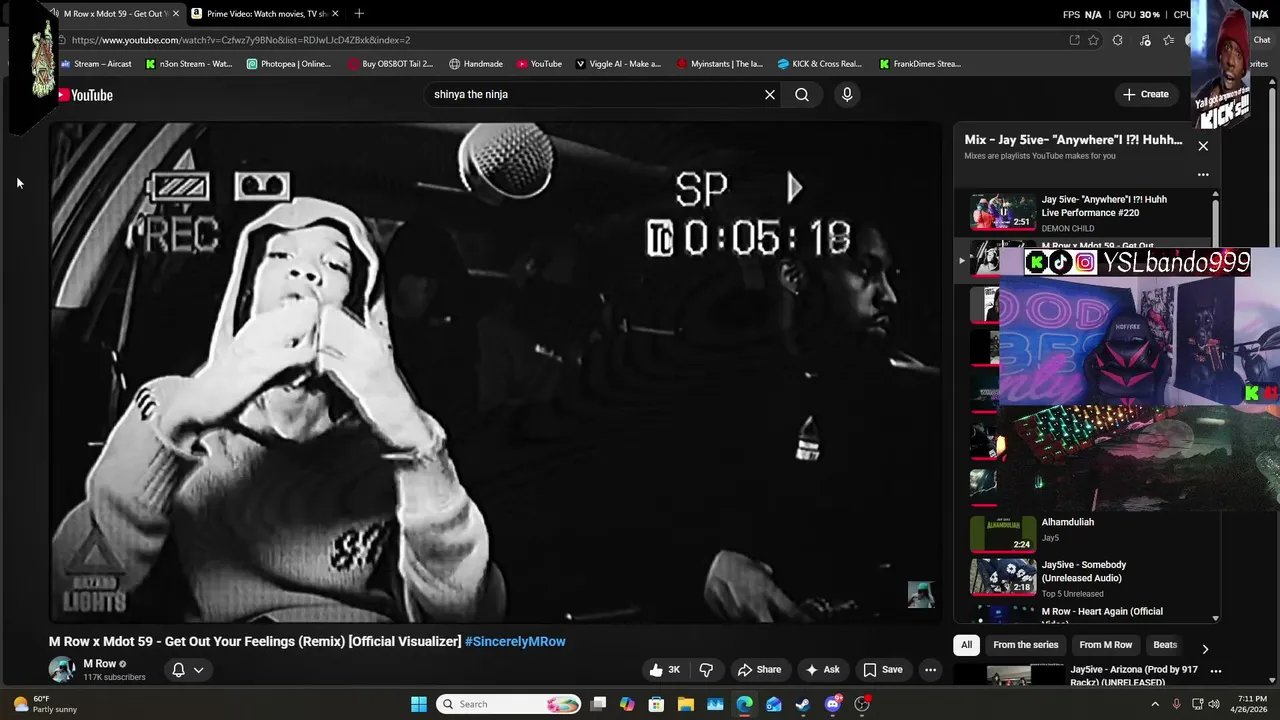This screenshot has height=720, width=1280.
Task: Open Myinstants bookmark
Action: click(720, 64)
